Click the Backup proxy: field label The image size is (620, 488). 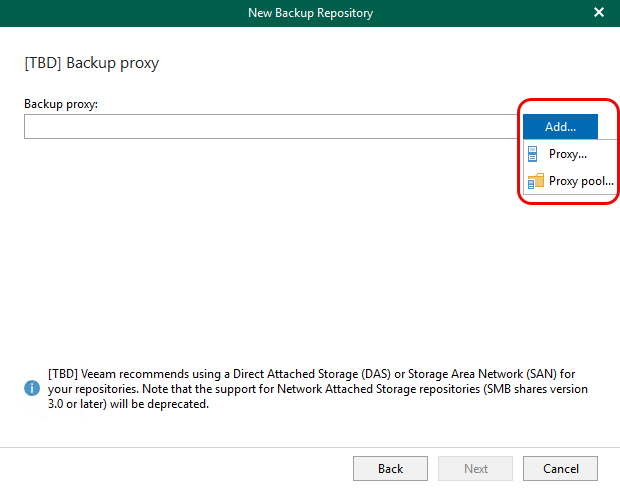click(x=61, y=104)
